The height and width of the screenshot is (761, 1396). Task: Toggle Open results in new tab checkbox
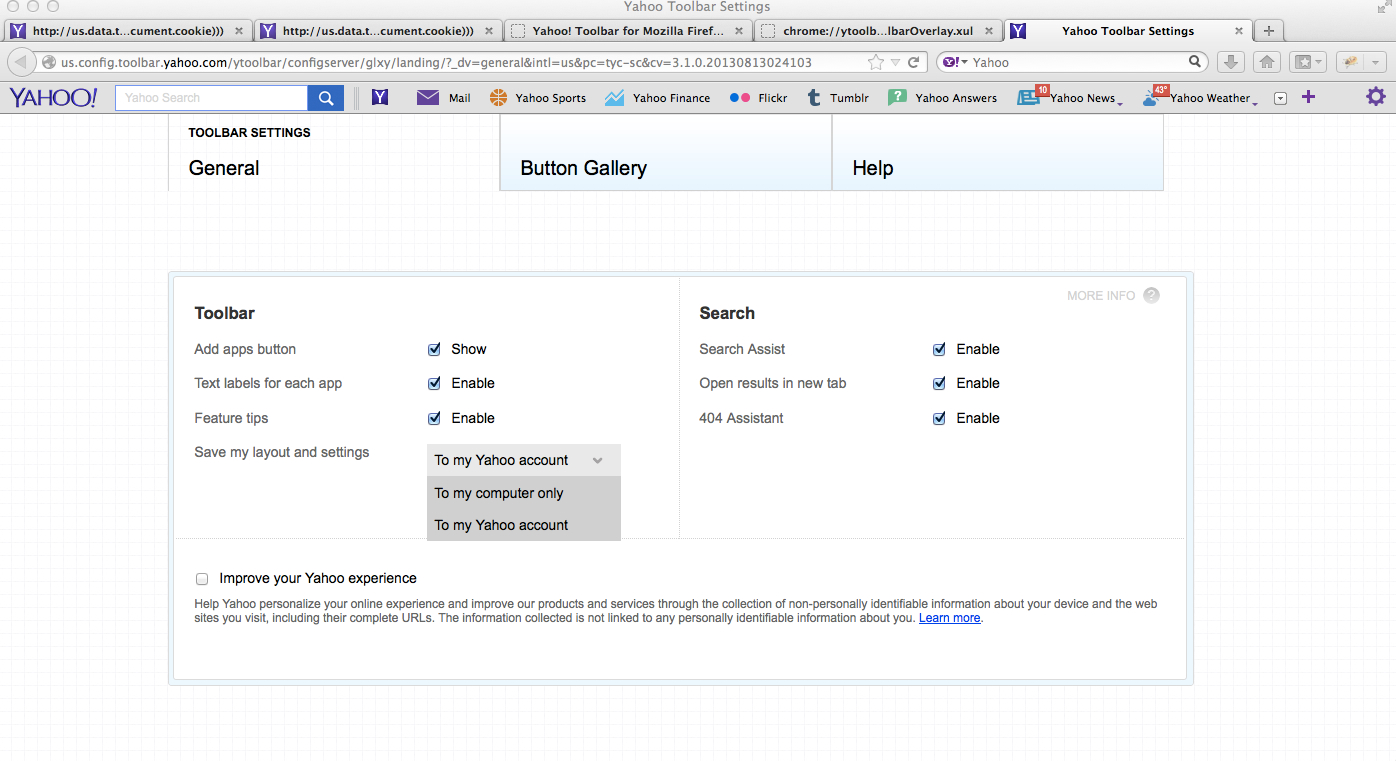(x=939, y=383)
